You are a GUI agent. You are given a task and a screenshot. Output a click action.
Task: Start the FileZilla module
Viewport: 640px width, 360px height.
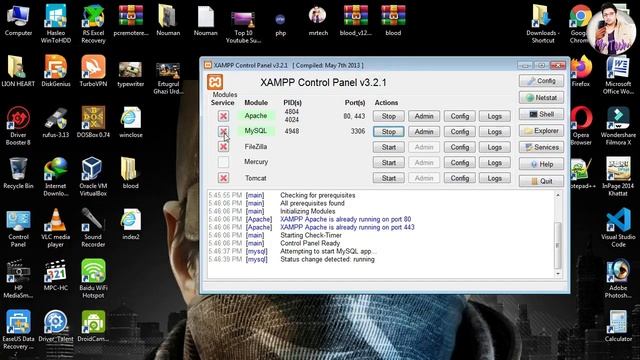tap(389, 147)
